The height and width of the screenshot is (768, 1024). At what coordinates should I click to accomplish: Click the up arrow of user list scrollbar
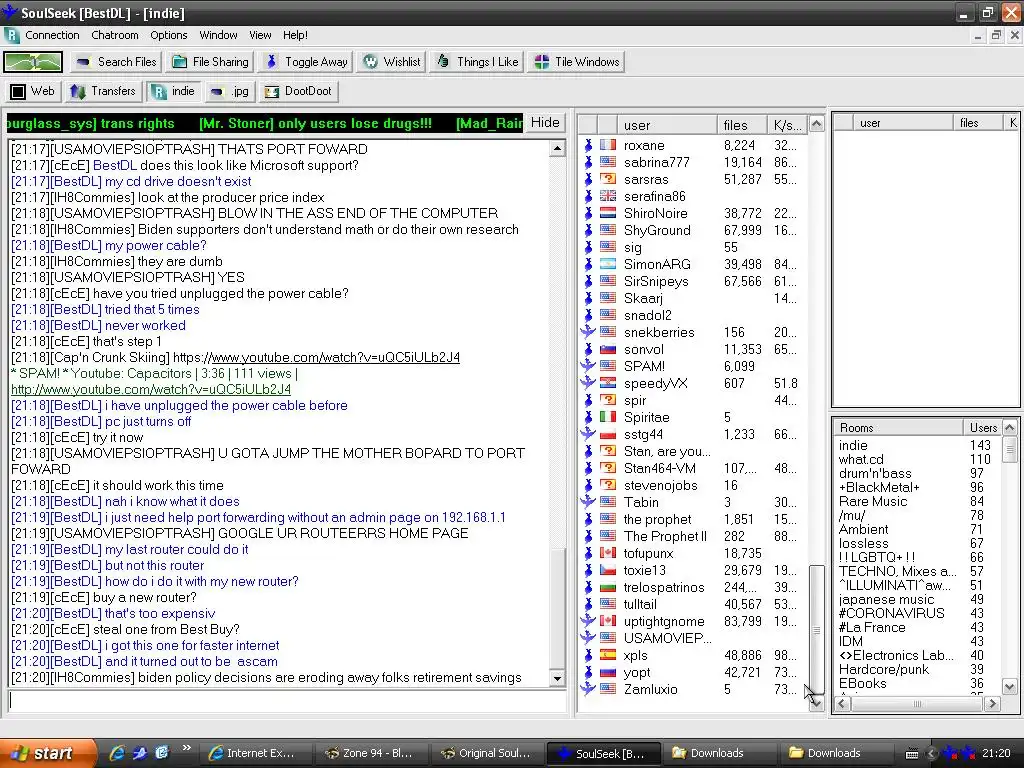pos(816,123)
